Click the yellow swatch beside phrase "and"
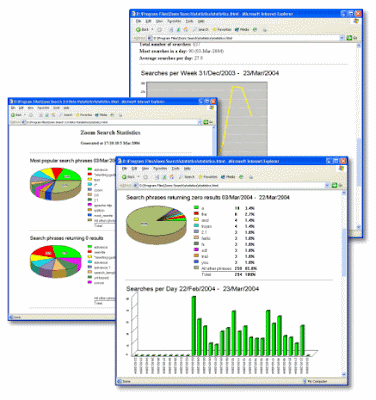This screenshot has height=400, width=376. (x=196, y=220)
